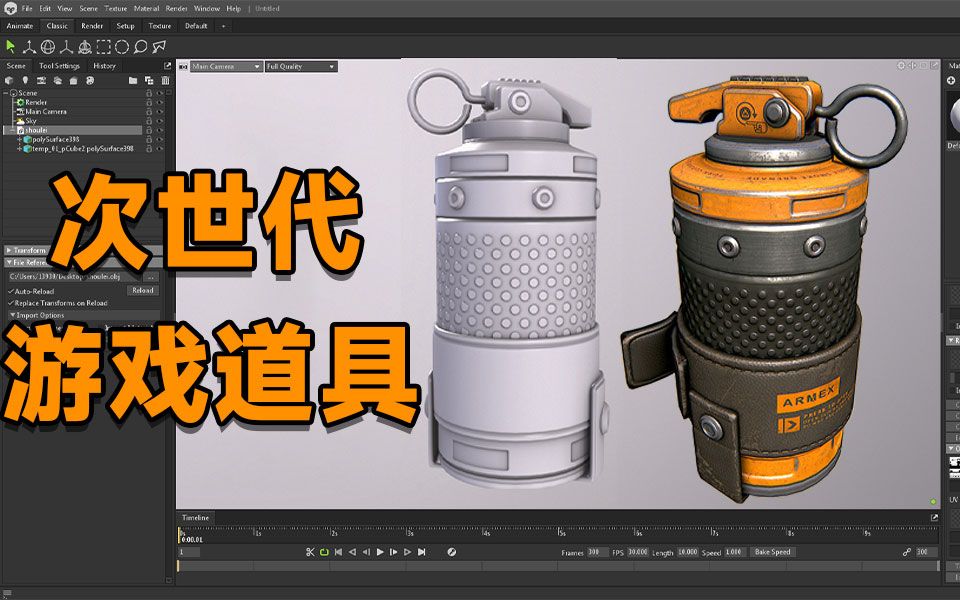Viewport: 960px width, 600px height.
Task: Select the lasso selection tool
Action: [x=141, y=45]
